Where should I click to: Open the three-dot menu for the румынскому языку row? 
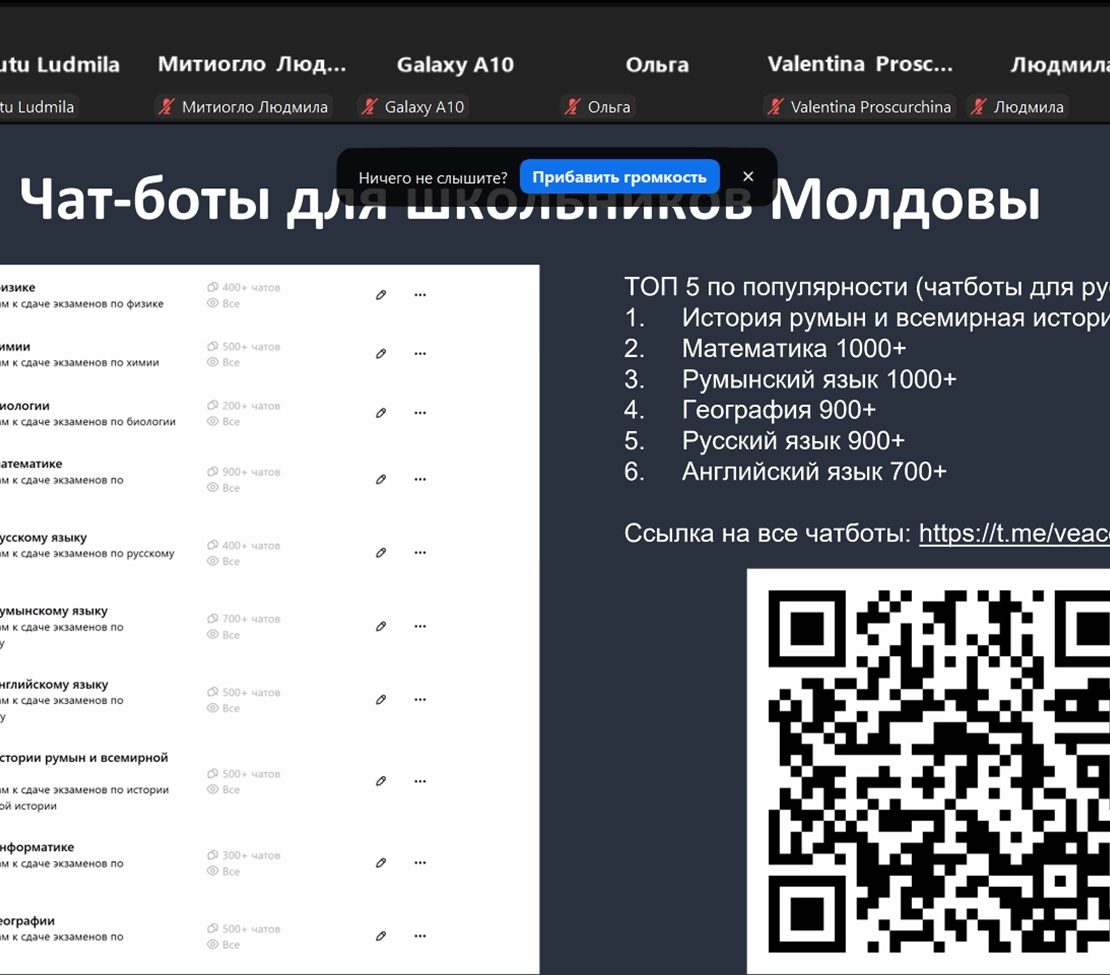420,626
